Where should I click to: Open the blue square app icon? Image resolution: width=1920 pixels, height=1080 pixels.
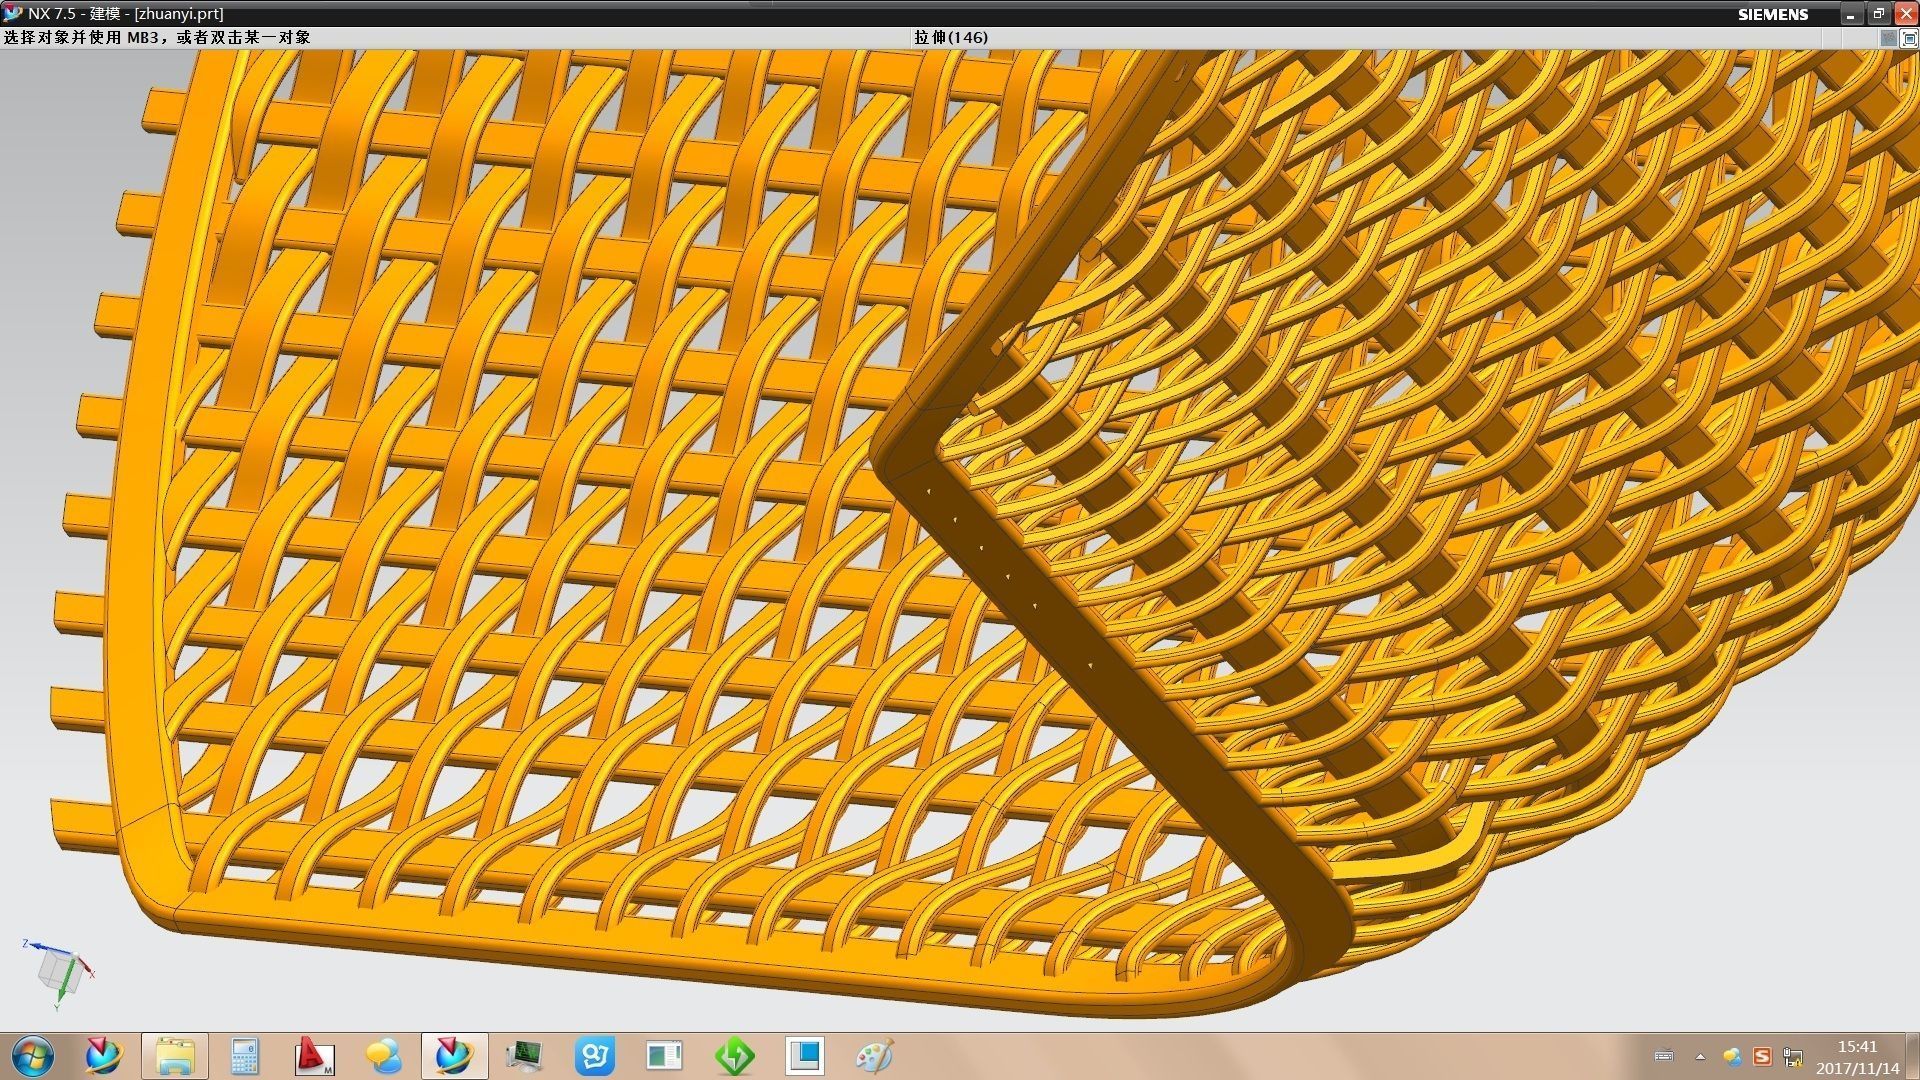805,1056
